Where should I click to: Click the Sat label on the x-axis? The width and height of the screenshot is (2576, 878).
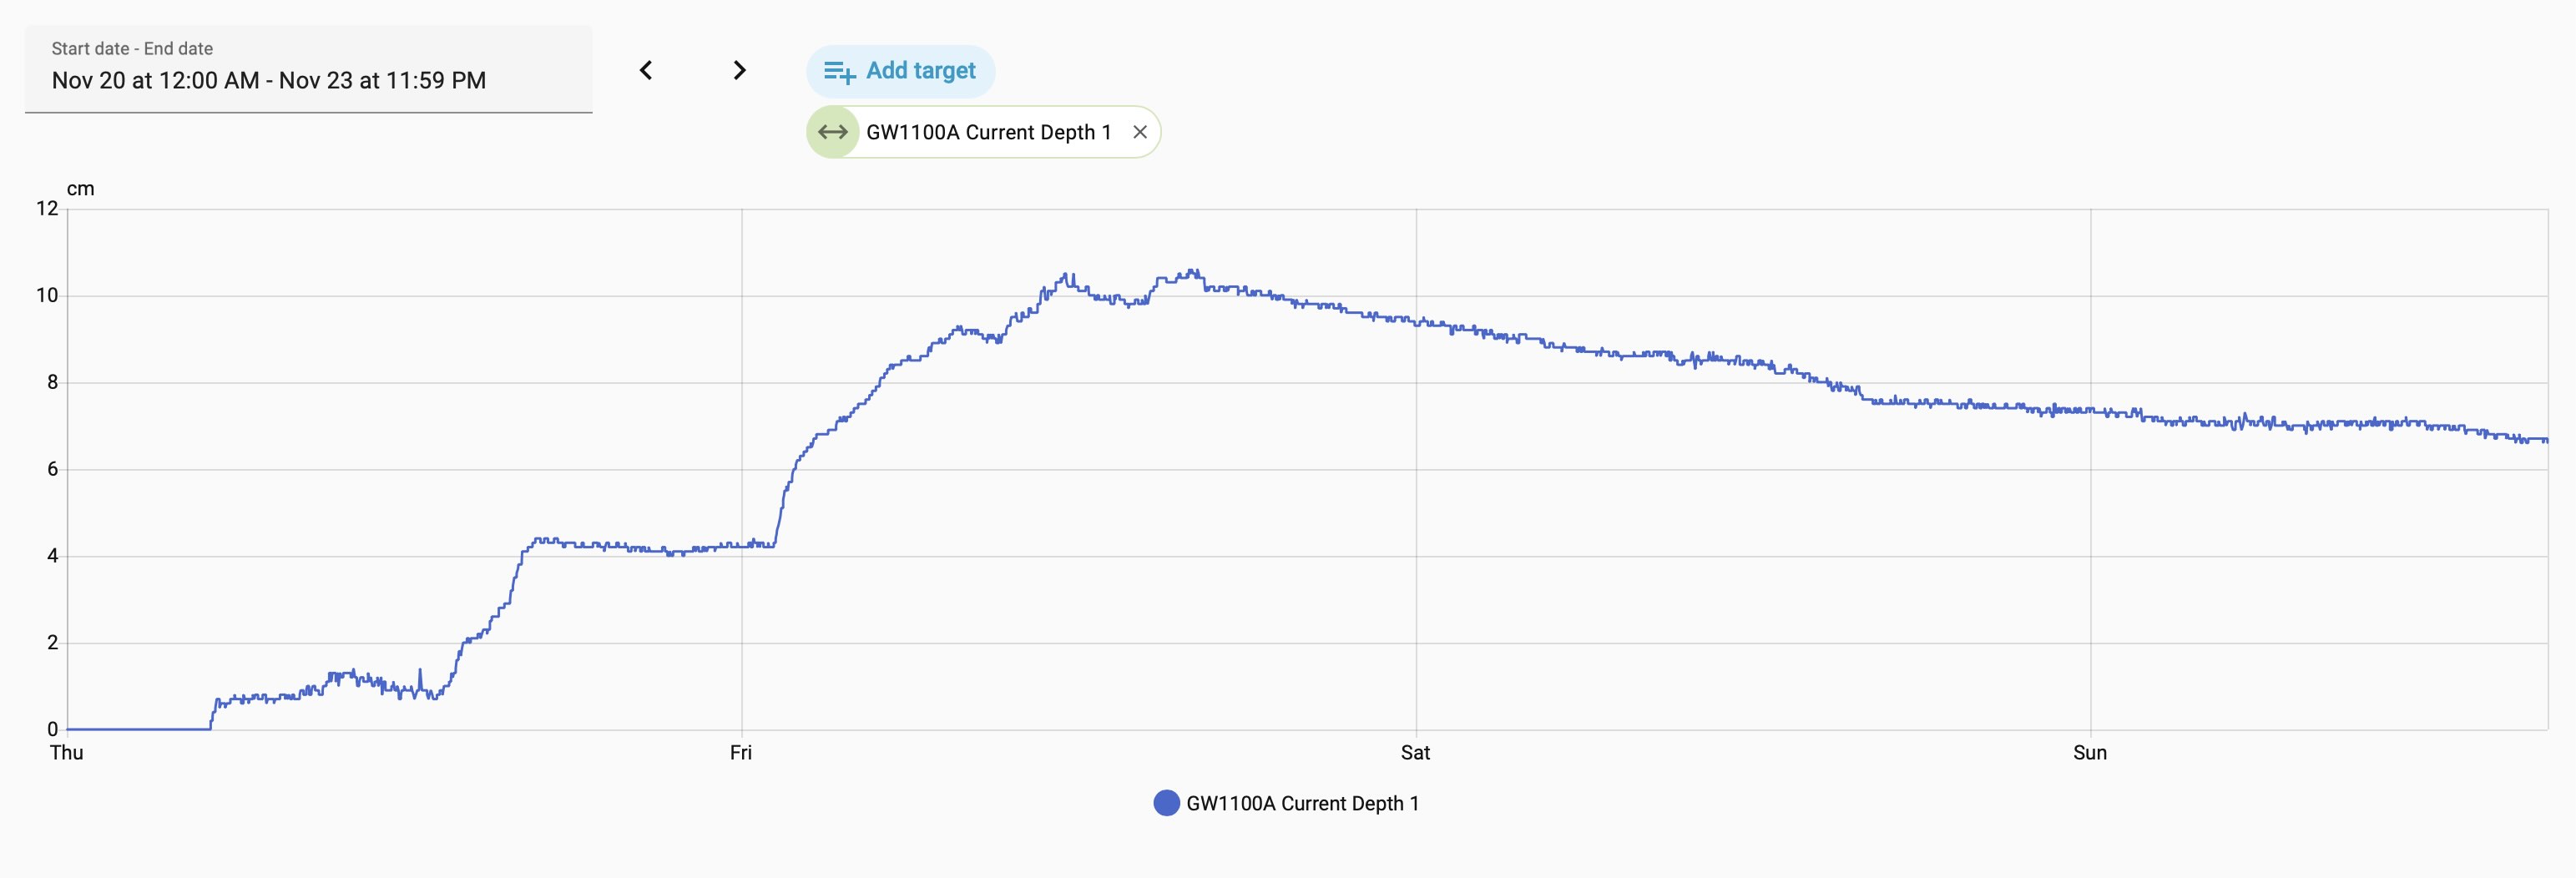(x=1415, y=753)
